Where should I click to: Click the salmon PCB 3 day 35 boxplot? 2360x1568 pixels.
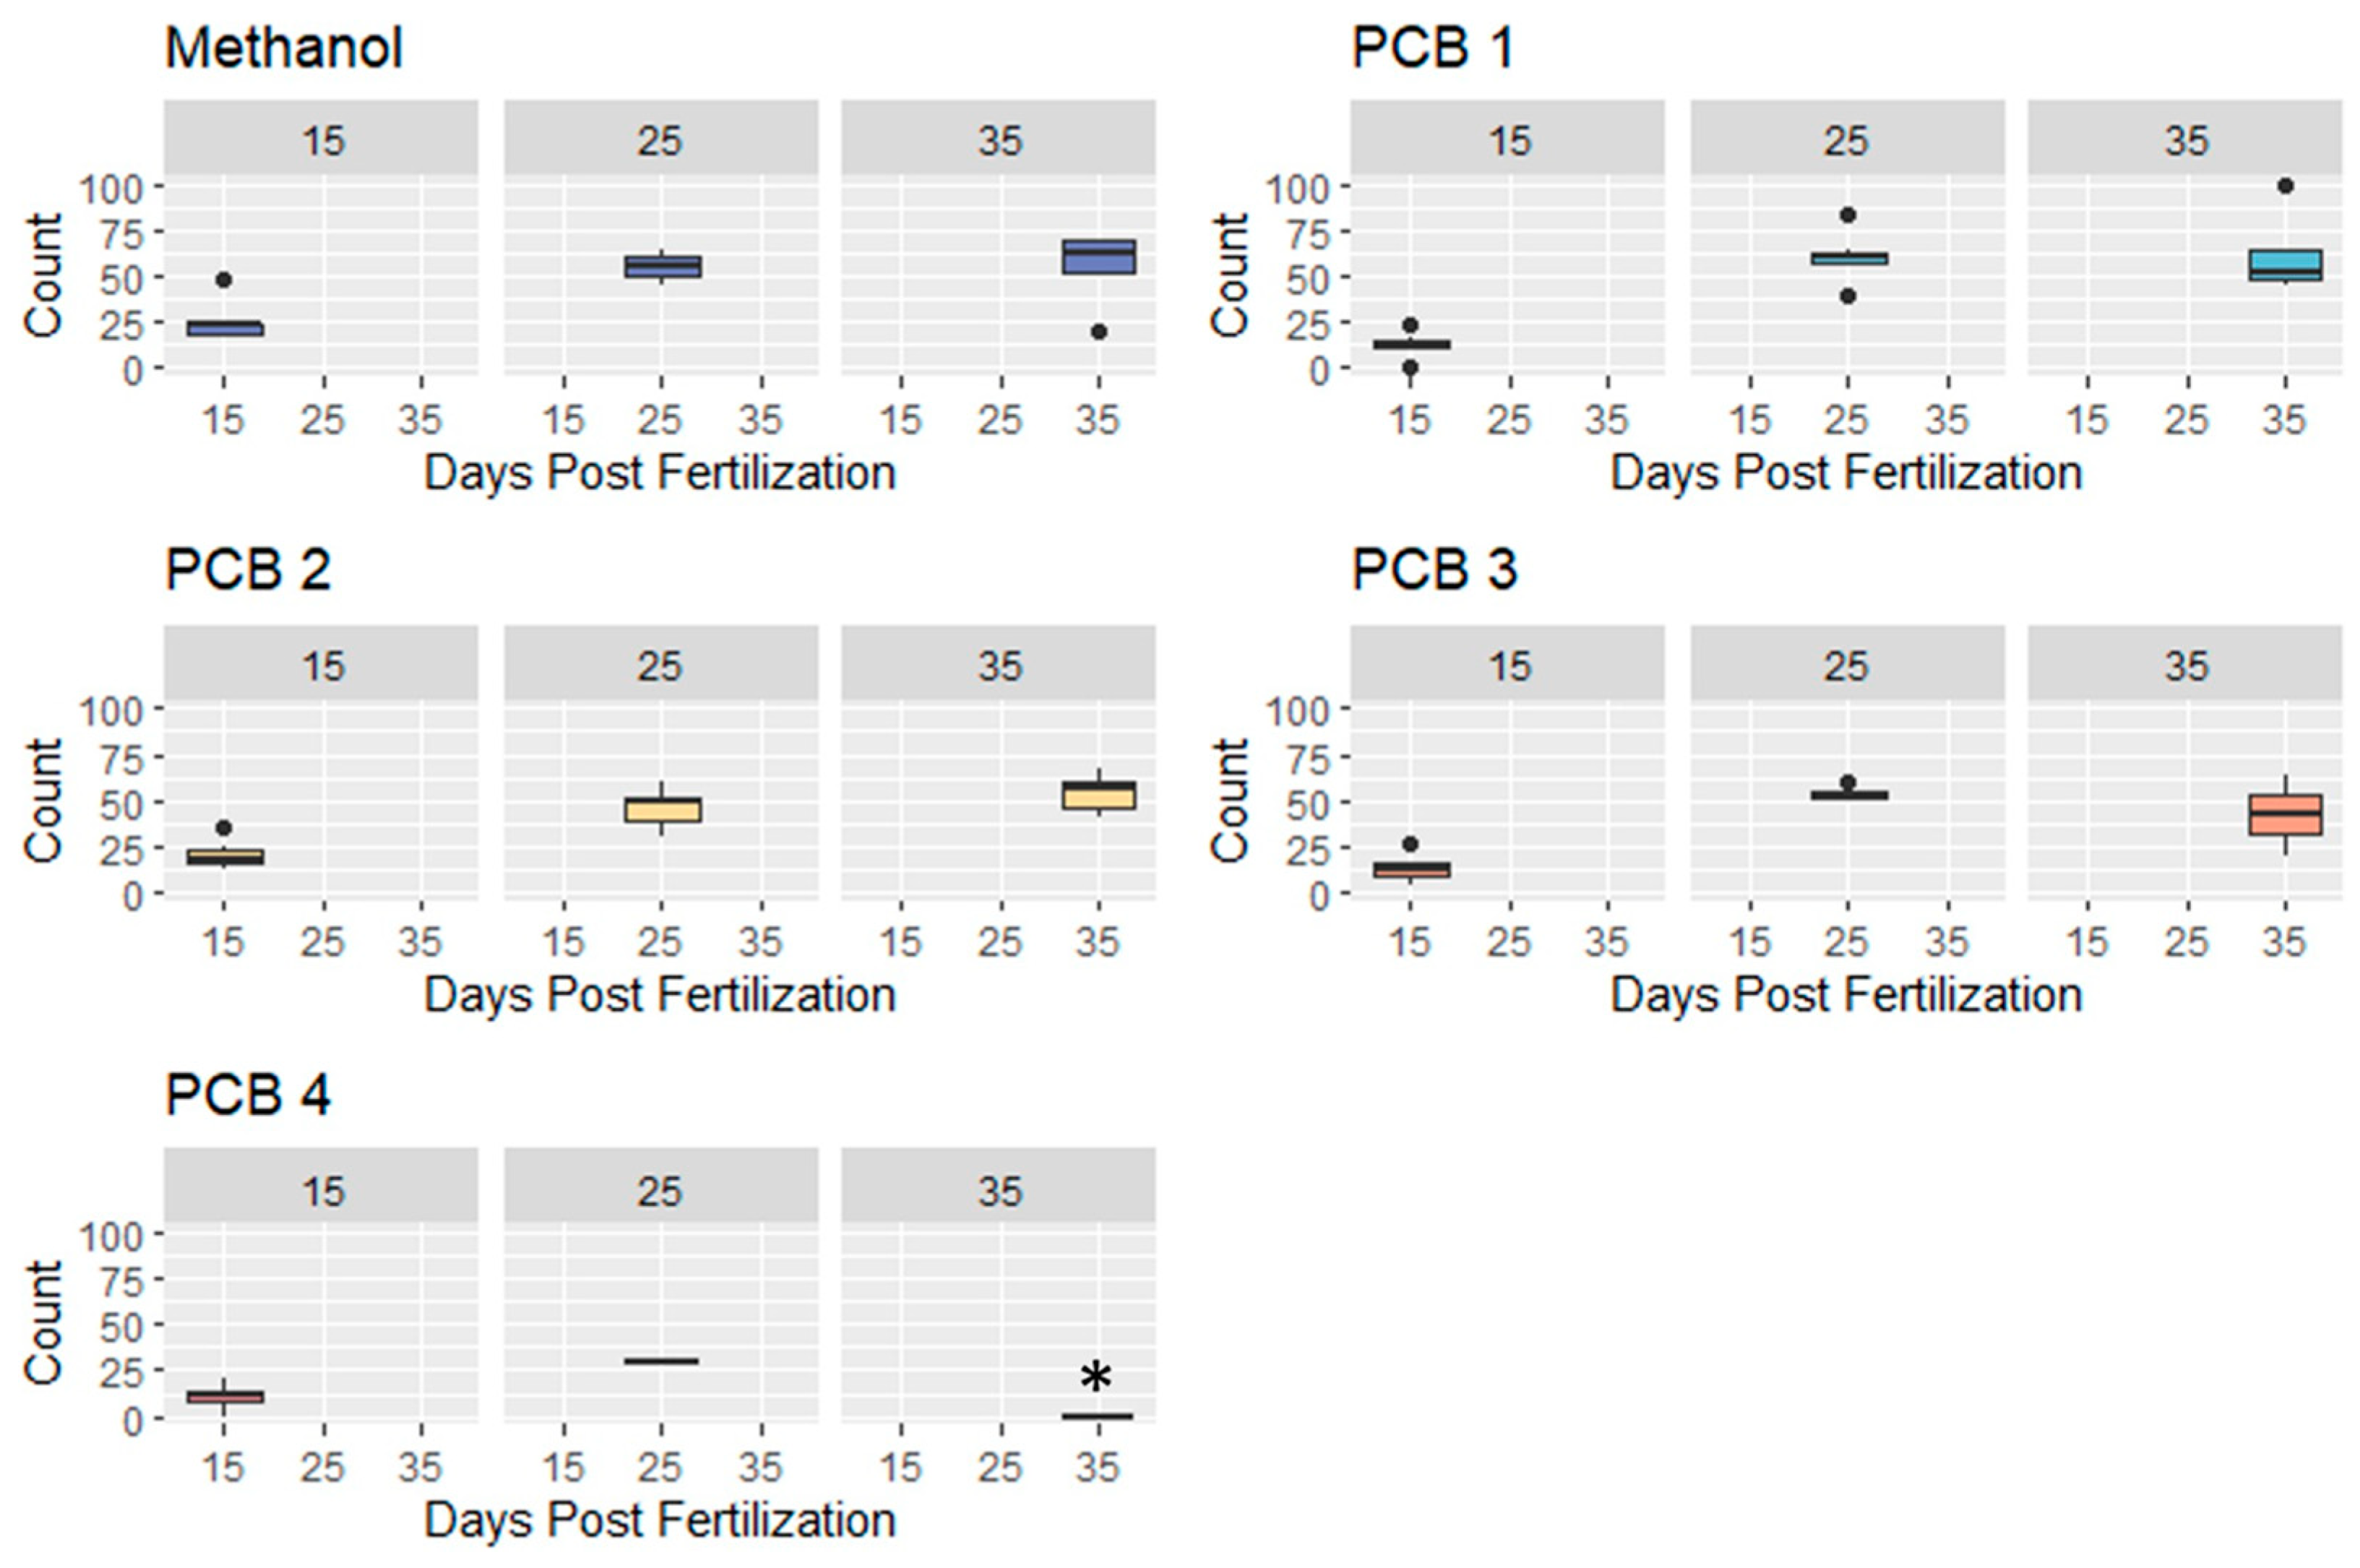(2285, 815)
